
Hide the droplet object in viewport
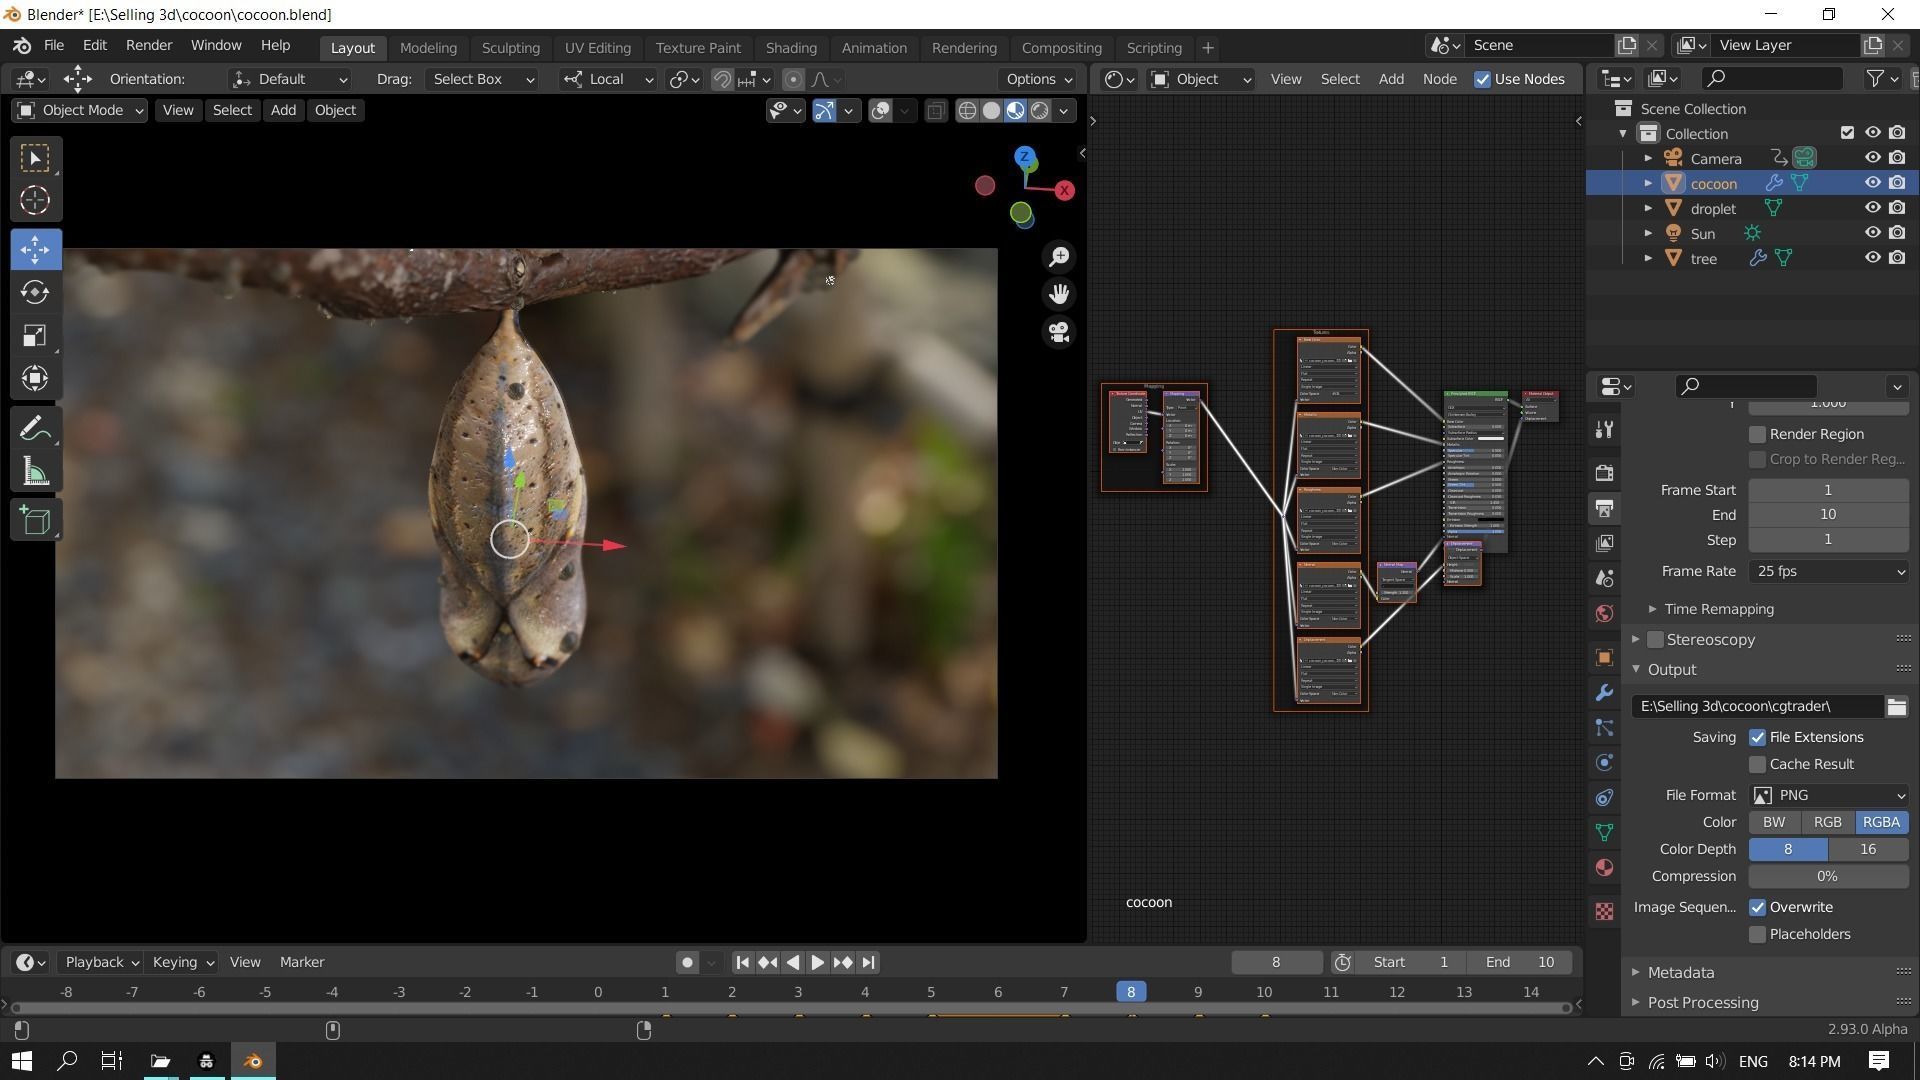[1872, 208]
